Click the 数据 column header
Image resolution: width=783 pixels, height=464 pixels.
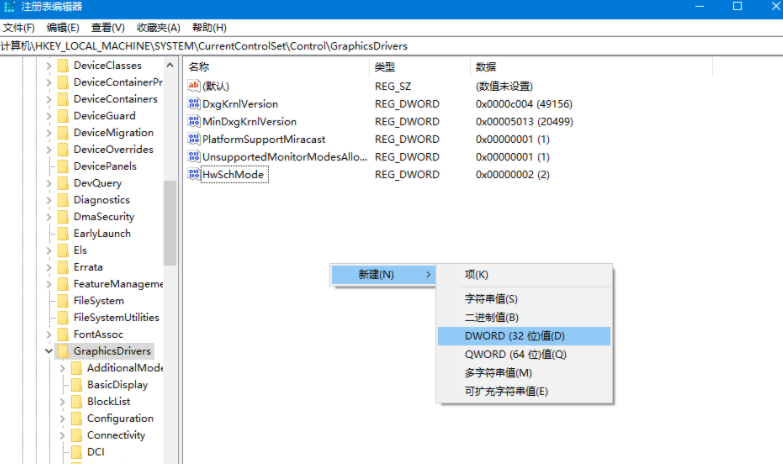[x=591, y=67]
